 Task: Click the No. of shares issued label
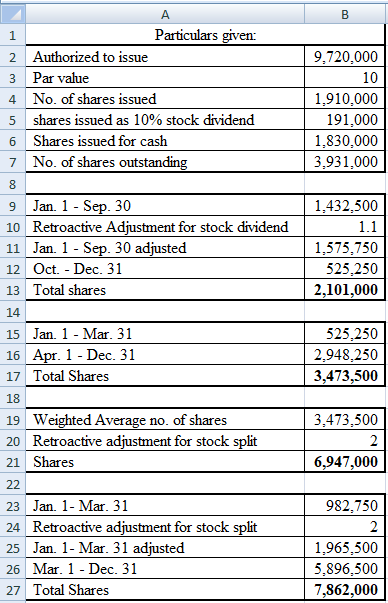pyautogui.click(x=95, y=99)
